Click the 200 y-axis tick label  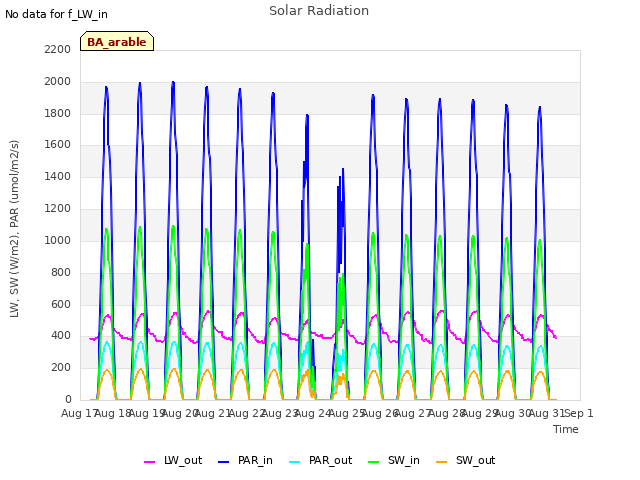(61, 367)
